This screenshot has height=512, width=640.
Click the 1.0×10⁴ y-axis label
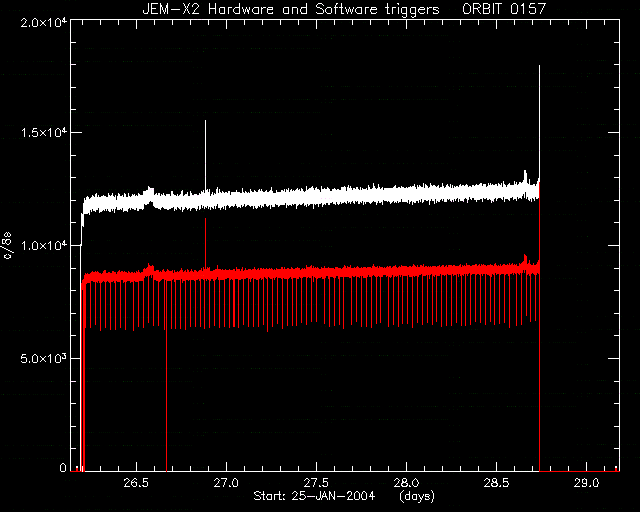(44, 245)
